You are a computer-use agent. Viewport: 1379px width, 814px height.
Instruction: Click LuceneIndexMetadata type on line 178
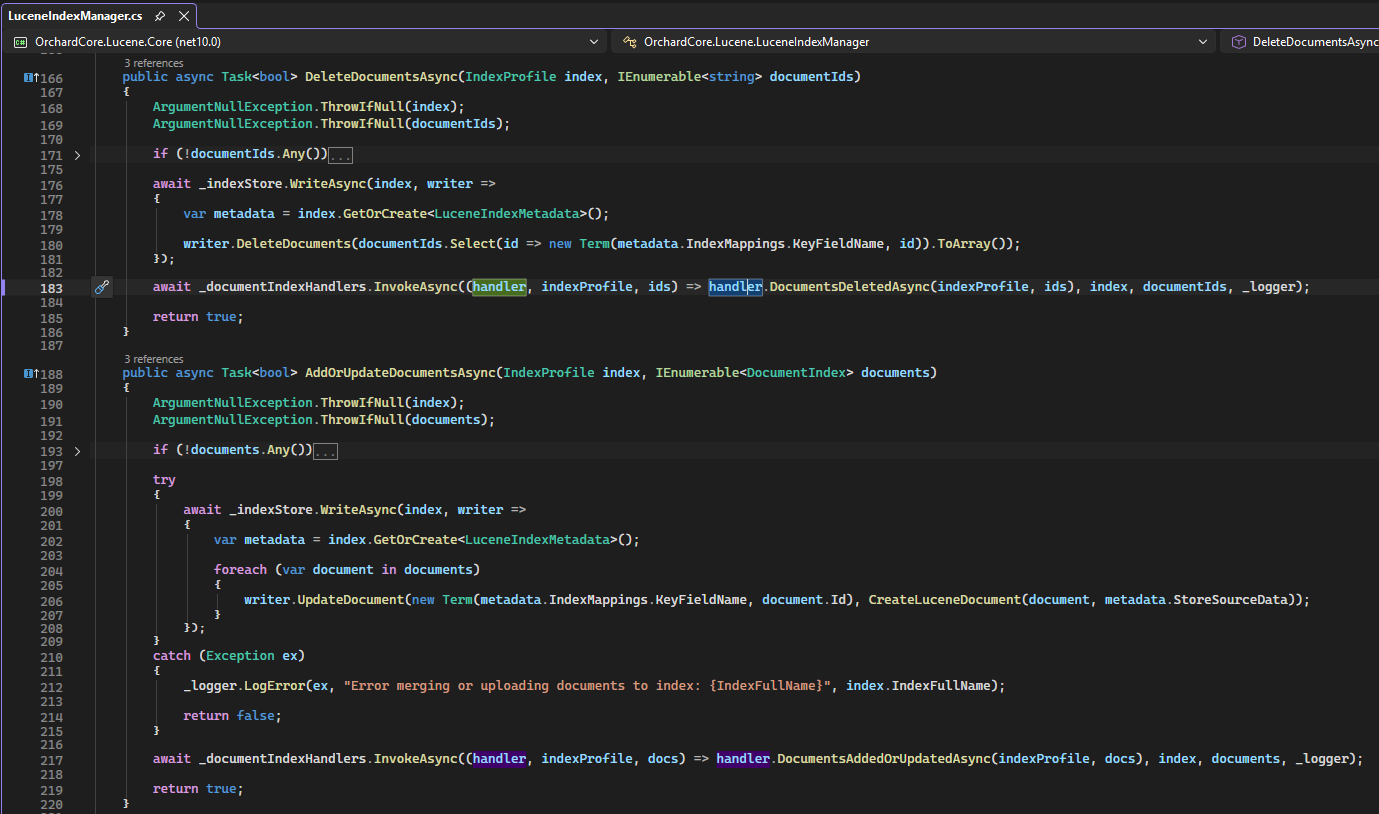[507, 214]
